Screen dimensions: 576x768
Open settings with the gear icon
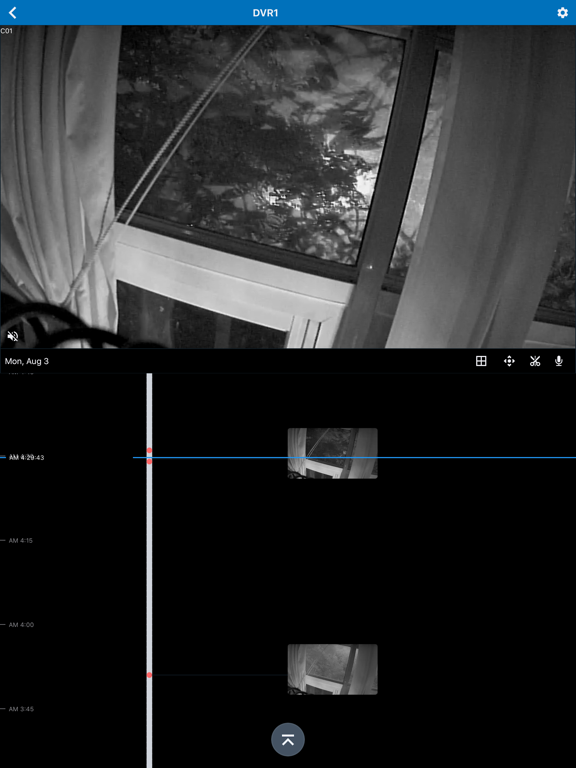click(562, 13)
